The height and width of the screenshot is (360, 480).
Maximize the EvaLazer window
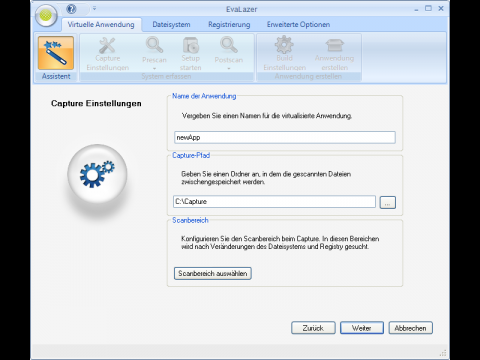(428, 8)
